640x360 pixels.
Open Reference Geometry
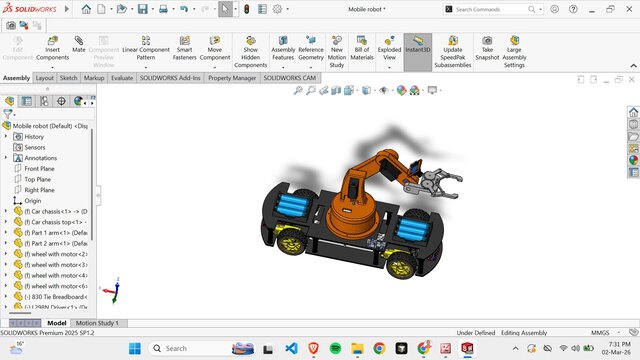311,49
